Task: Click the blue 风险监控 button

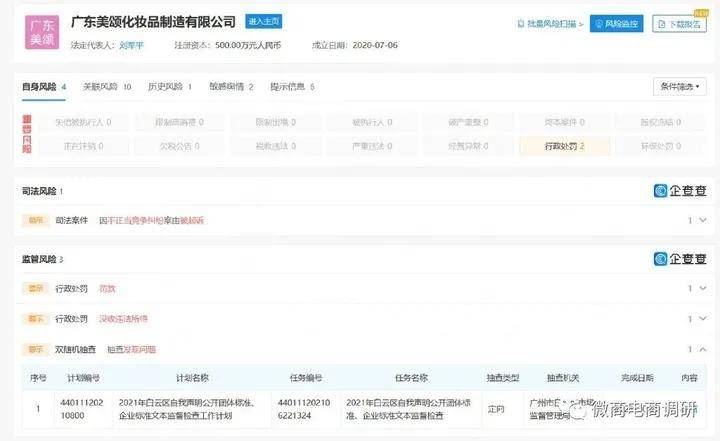Action: 617,24
